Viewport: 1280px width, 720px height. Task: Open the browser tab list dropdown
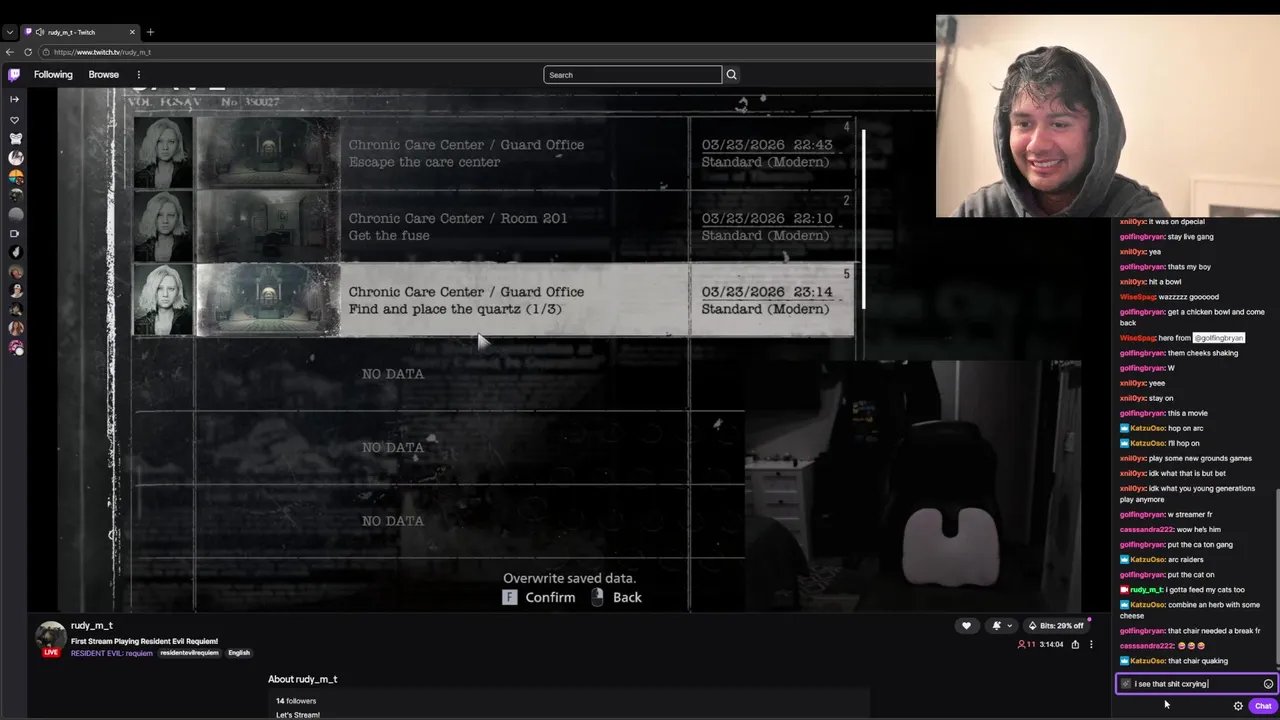10,32
